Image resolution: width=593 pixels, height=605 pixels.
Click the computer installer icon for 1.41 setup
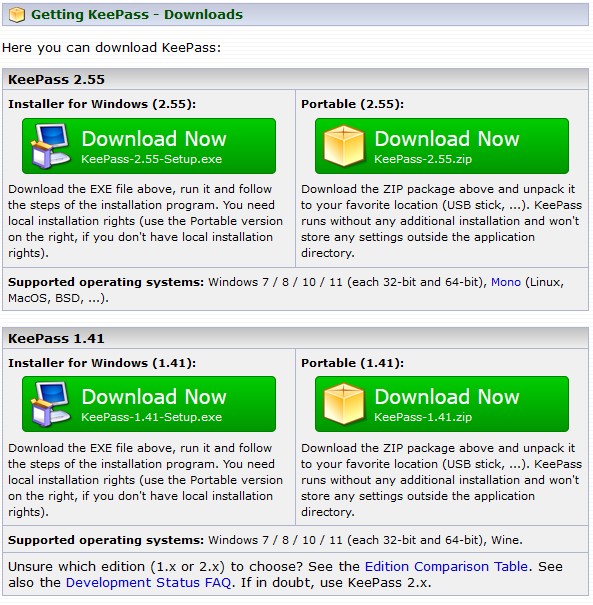click(x=51, y=404)
